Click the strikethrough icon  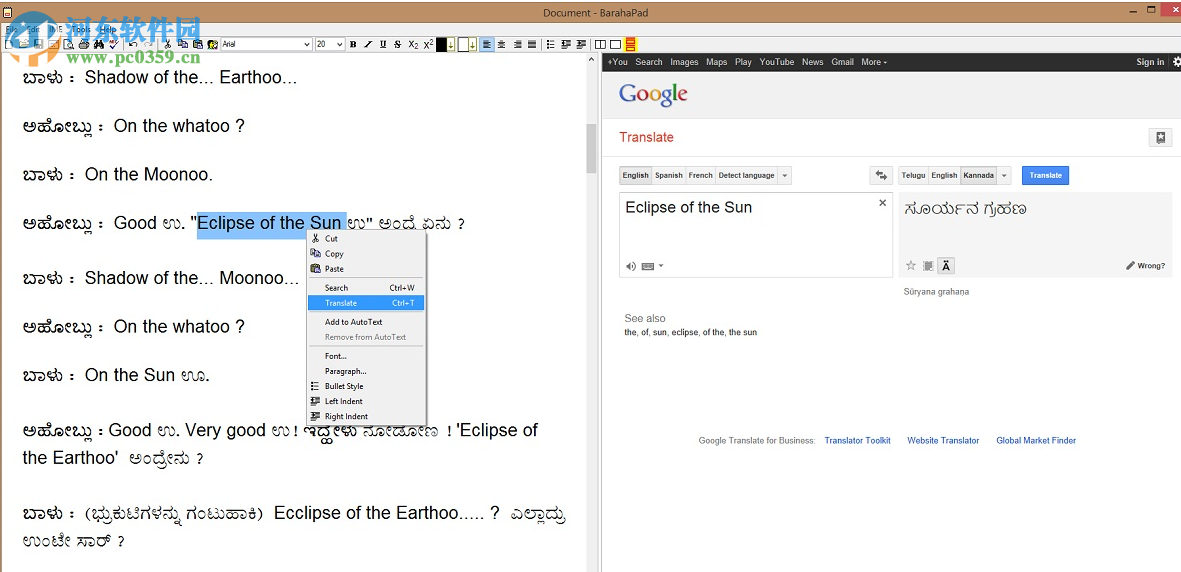click(398, 45)
